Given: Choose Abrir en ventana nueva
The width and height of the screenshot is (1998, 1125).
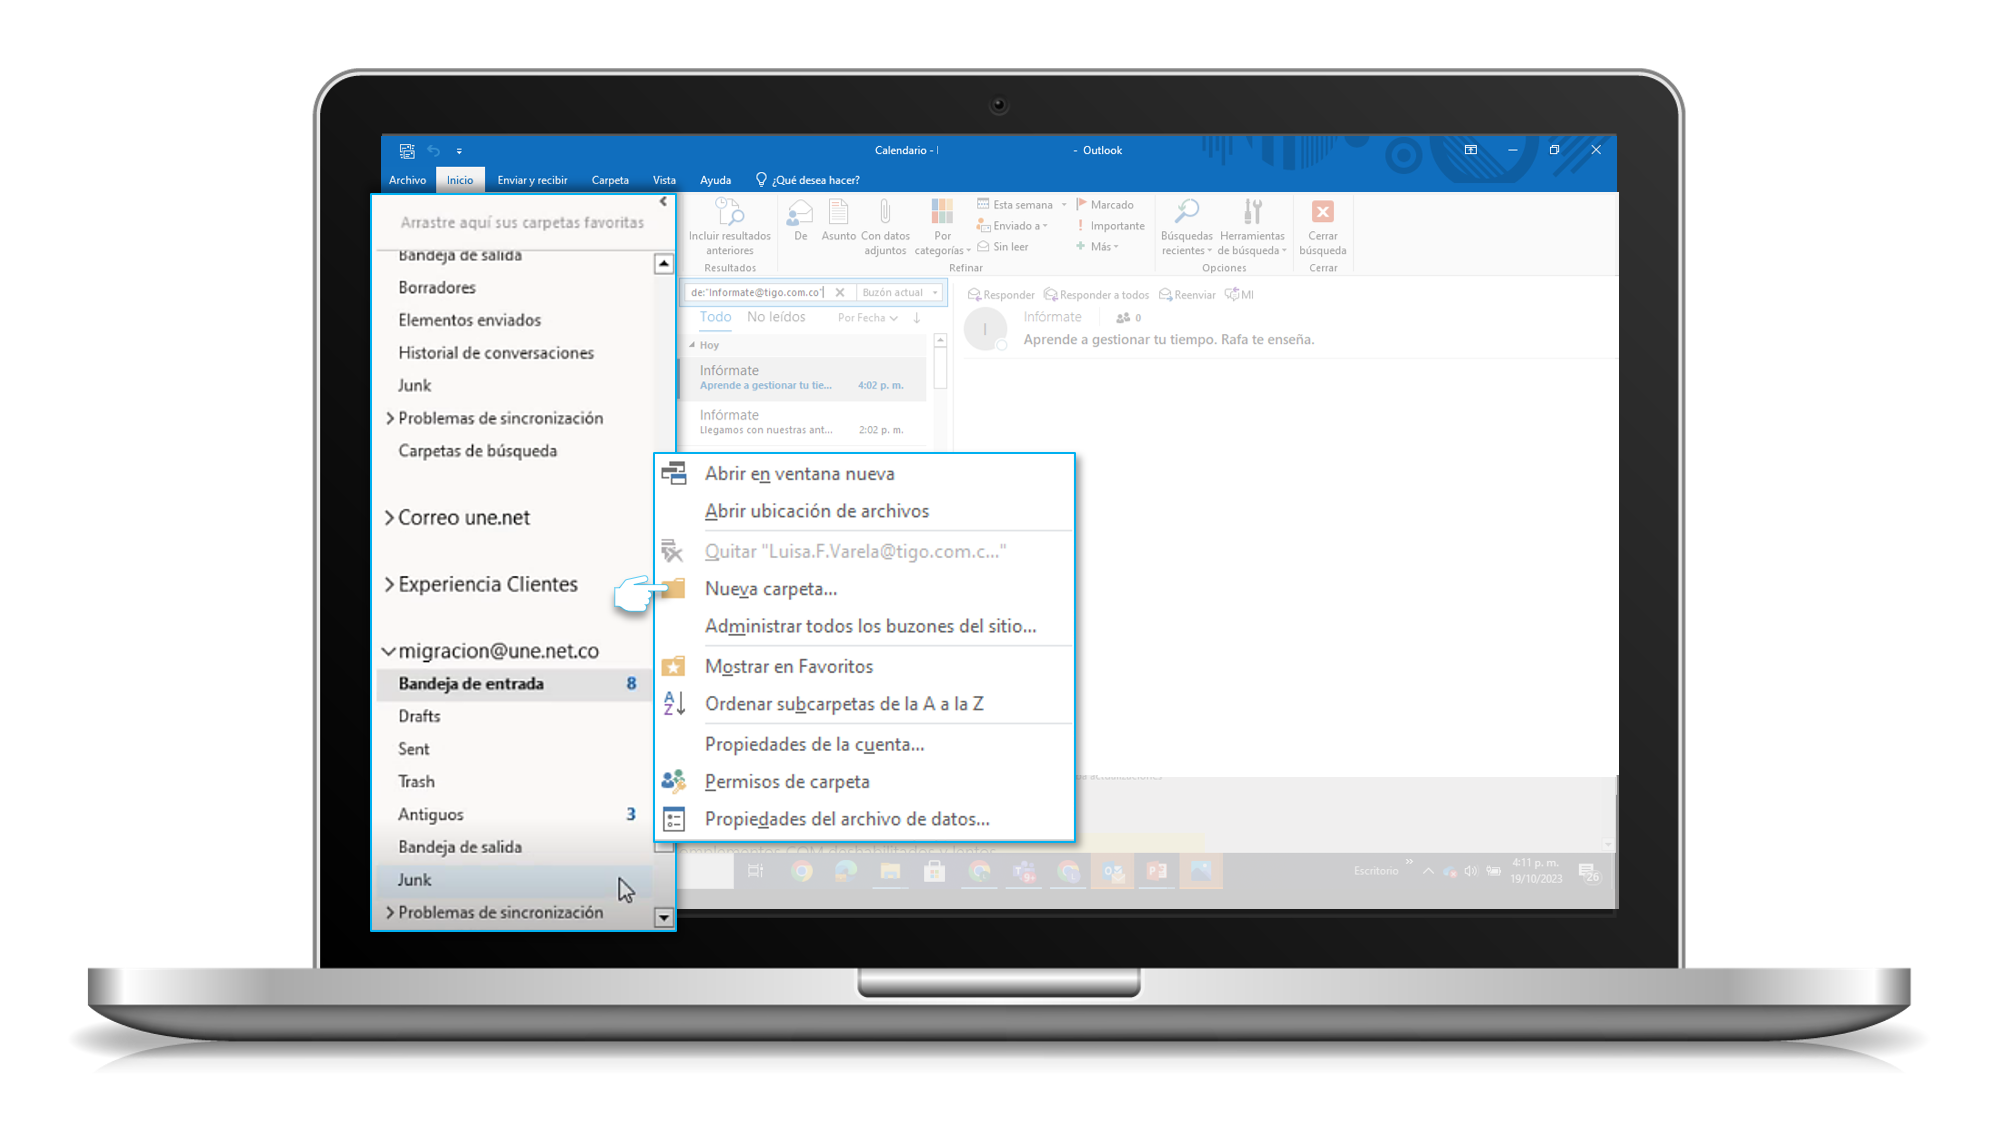Looking at the screenshot, I should (x=865, y=474).
